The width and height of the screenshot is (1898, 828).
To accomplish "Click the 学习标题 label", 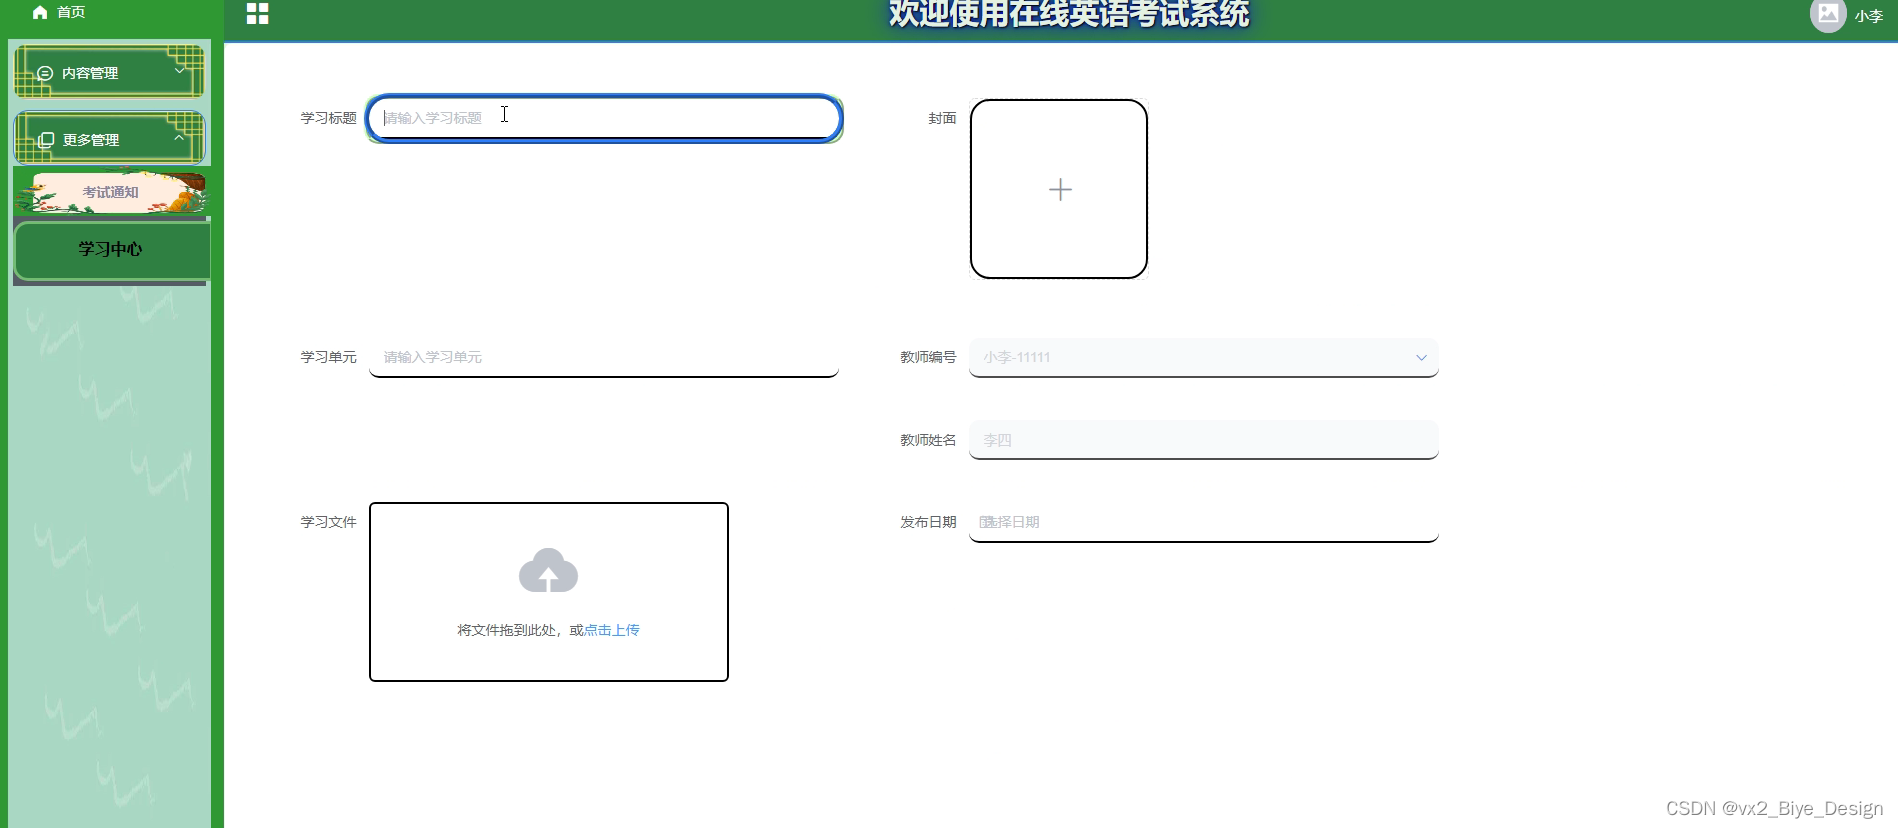I will coord(328,118).
